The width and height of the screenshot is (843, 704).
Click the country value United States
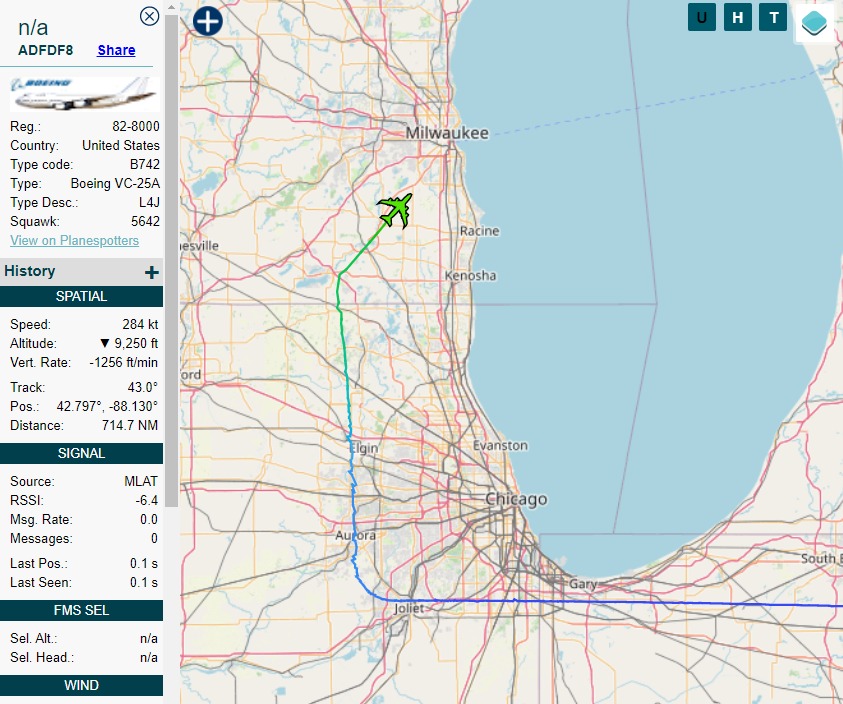point(121,145)
